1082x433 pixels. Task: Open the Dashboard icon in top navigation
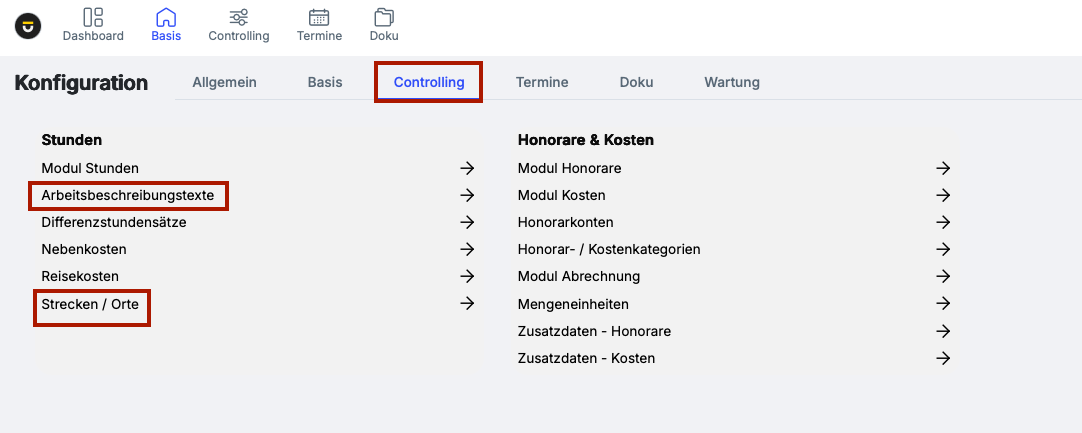click(93, 17)
